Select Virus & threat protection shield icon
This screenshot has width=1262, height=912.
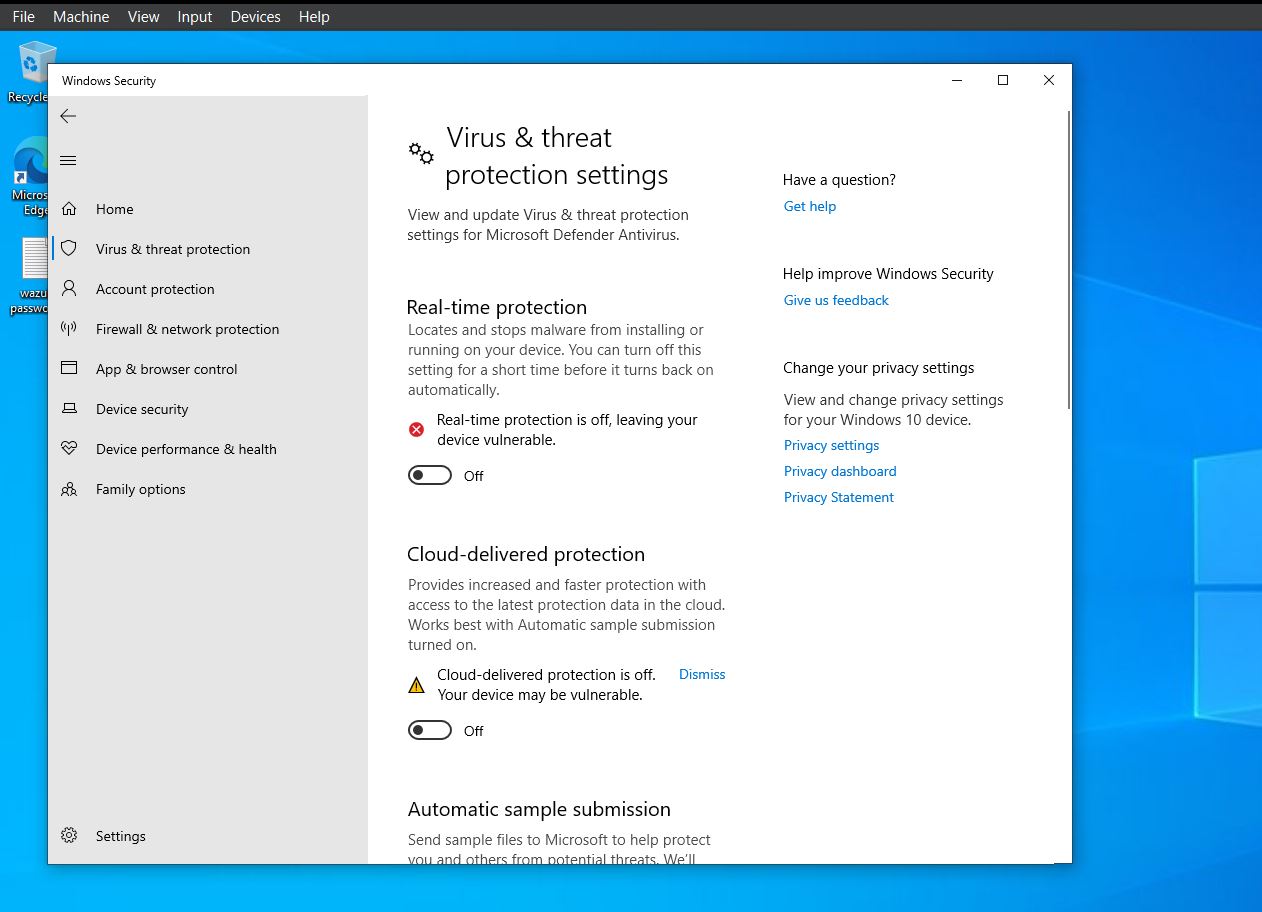68,248
